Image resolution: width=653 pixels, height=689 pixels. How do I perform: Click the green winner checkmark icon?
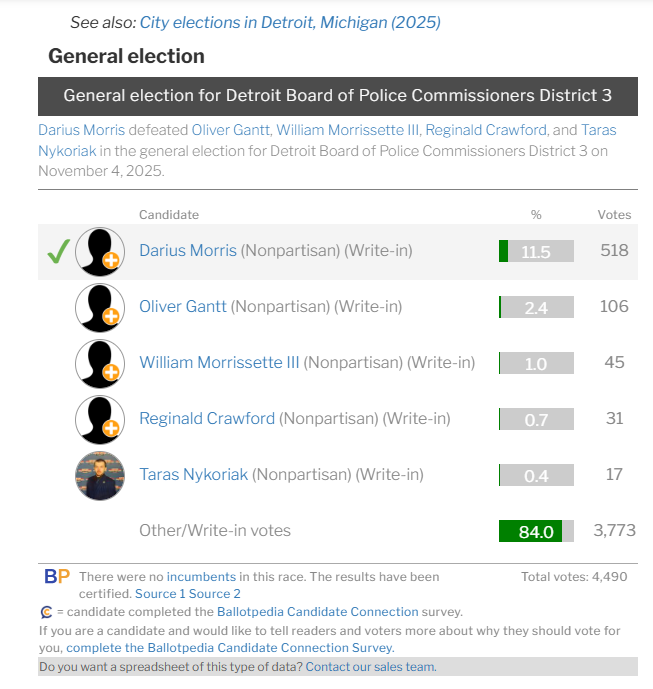58,251
